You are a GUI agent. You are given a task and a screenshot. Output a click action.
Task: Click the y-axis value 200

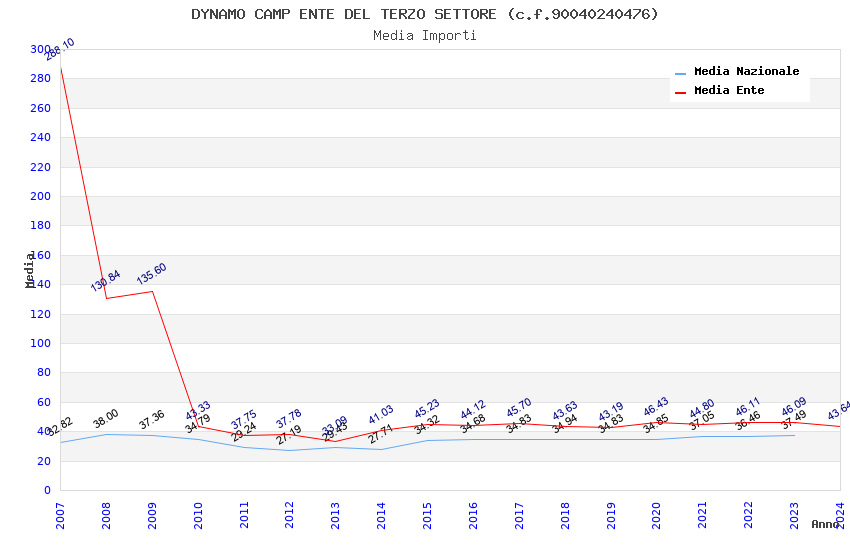coord(40,196)
